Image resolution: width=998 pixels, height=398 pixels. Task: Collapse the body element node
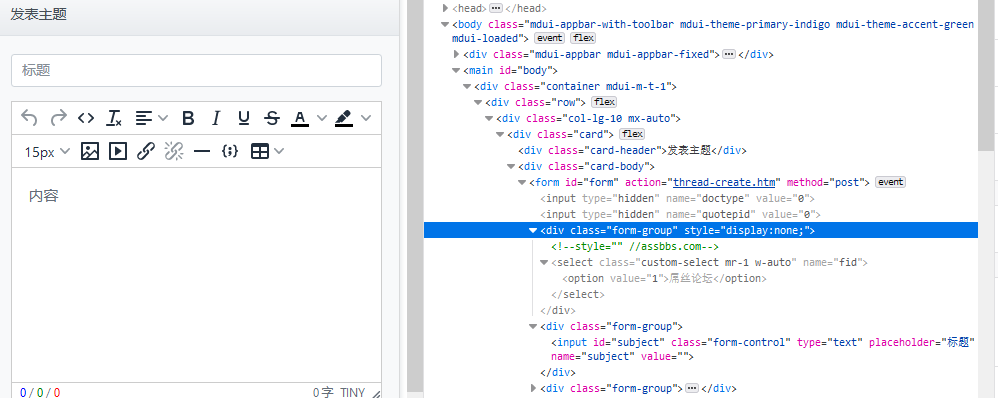(446, 24)
